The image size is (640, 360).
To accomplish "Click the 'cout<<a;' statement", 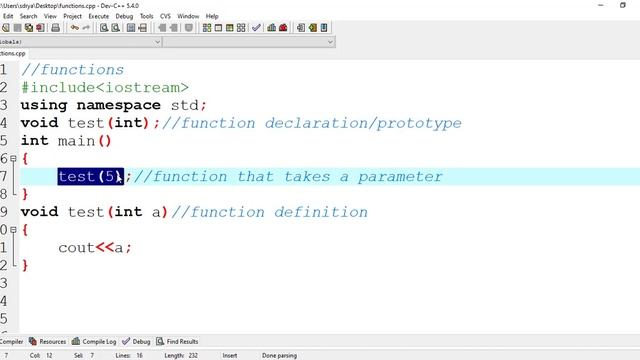I will tap(95, 248).
